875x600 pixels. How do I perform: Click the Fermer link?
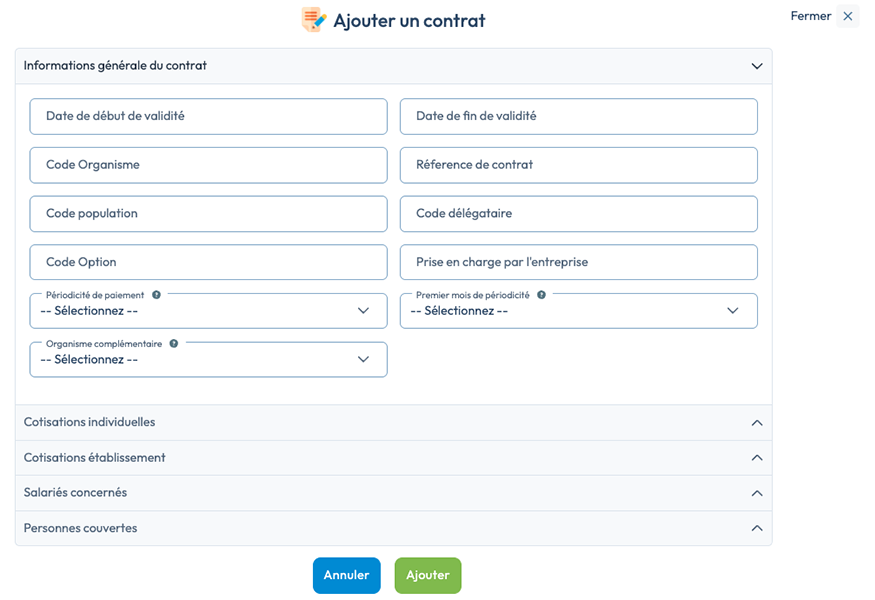(x=811, y=16)
